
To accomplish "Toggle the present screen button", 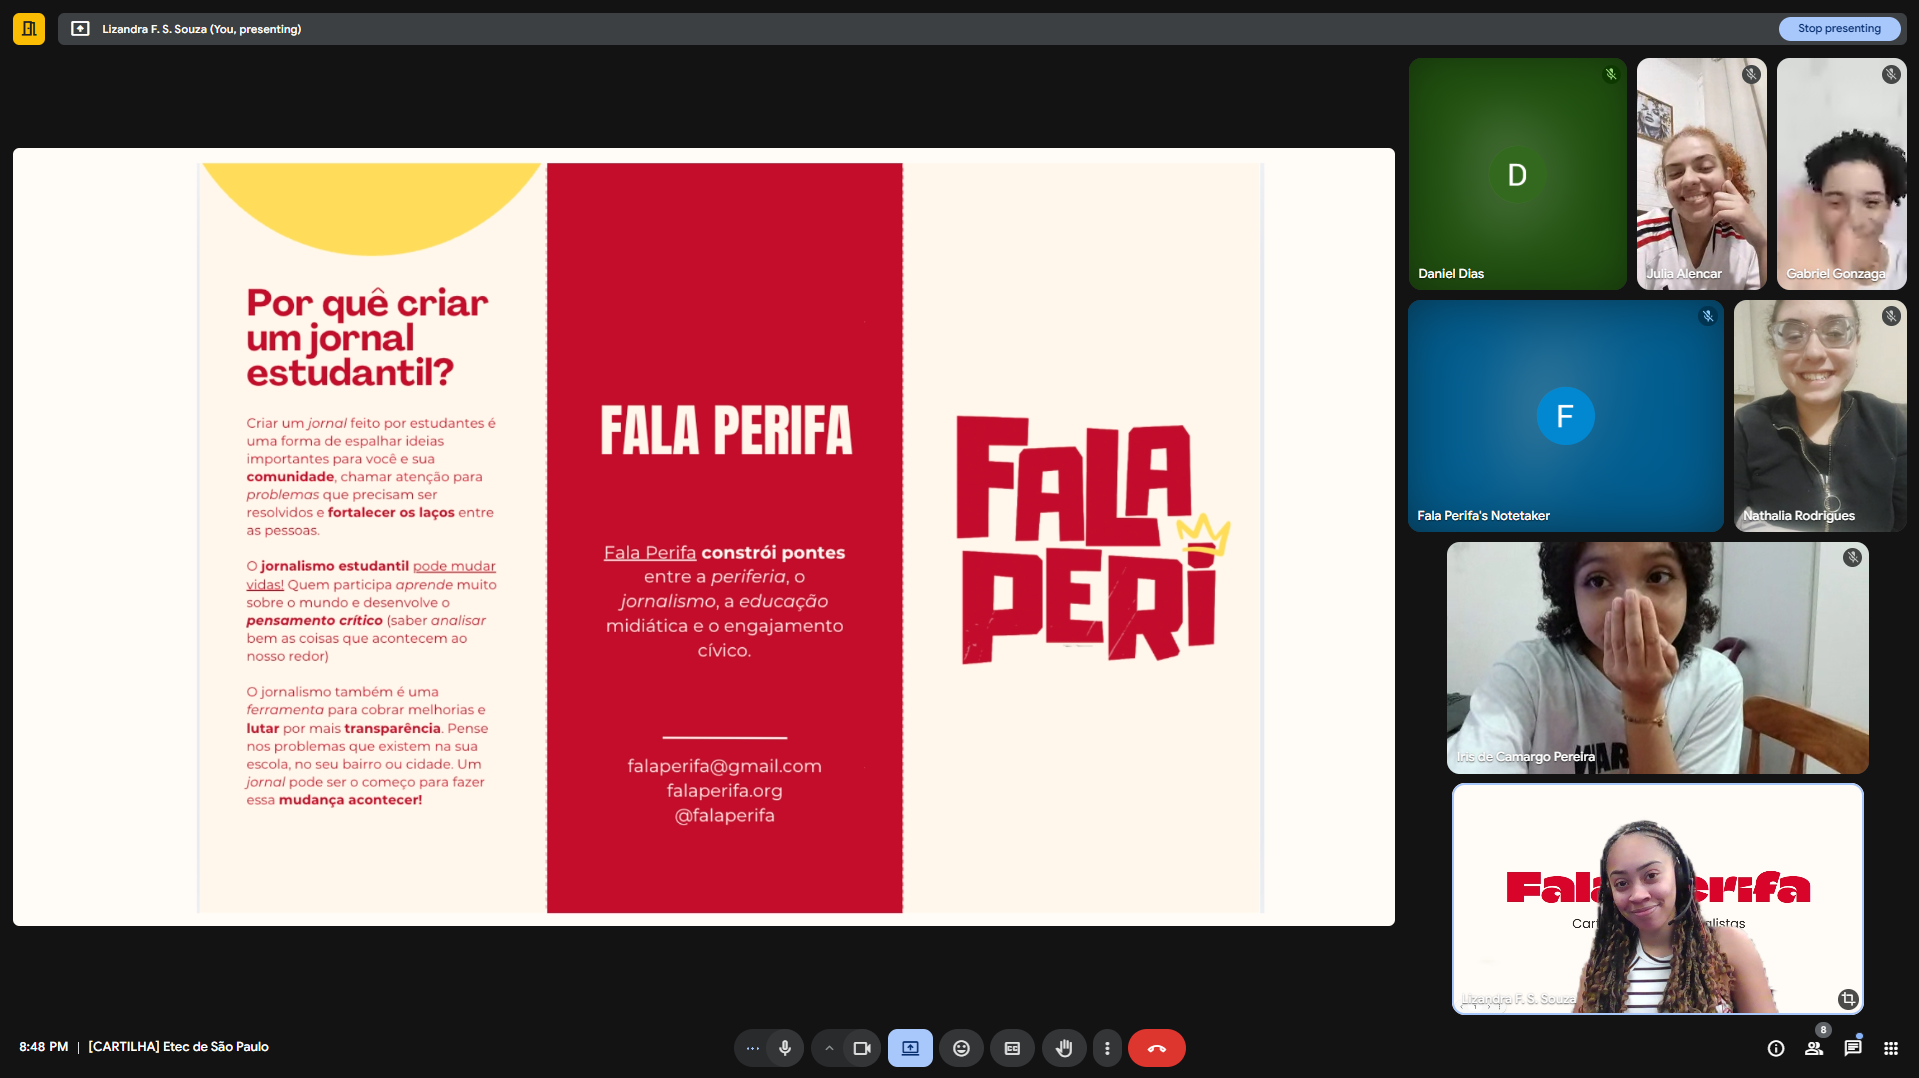I will pyautogui.click(x=910, y=1048).
